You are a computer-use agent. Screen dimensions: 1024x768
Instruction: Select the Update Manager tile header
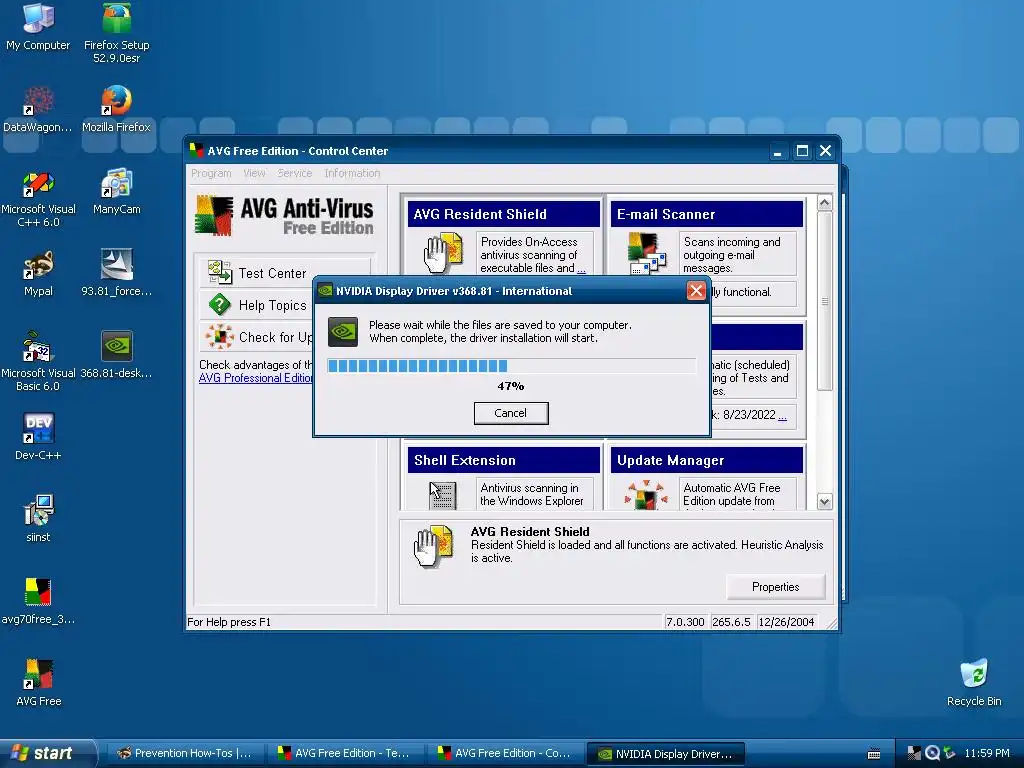tap(707, 460)
